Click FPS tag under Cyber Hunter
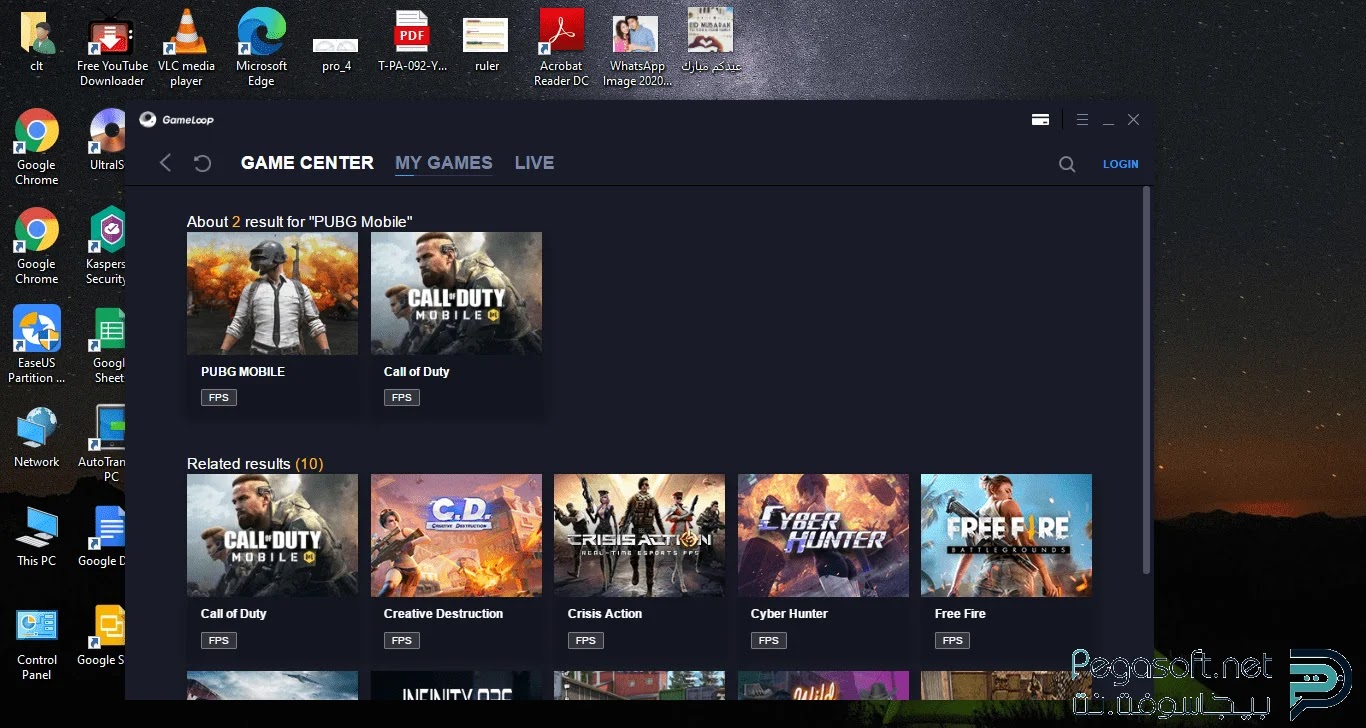This screenshot has width=1366, height=728. point(769,640)
